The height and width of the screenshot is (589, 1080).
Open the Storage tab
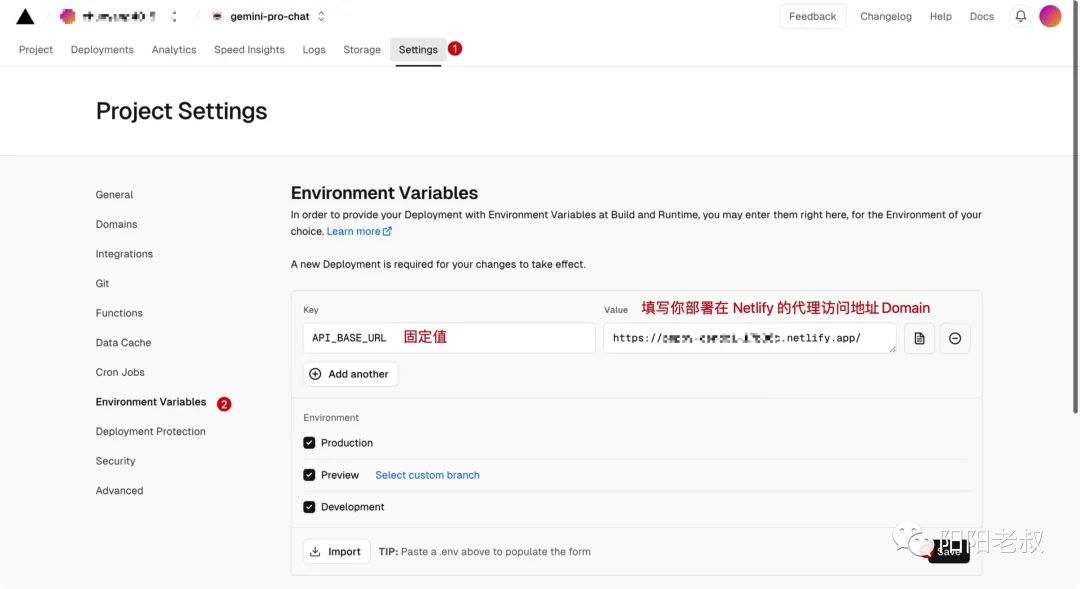pyautogui.click(x=361, y=49)
